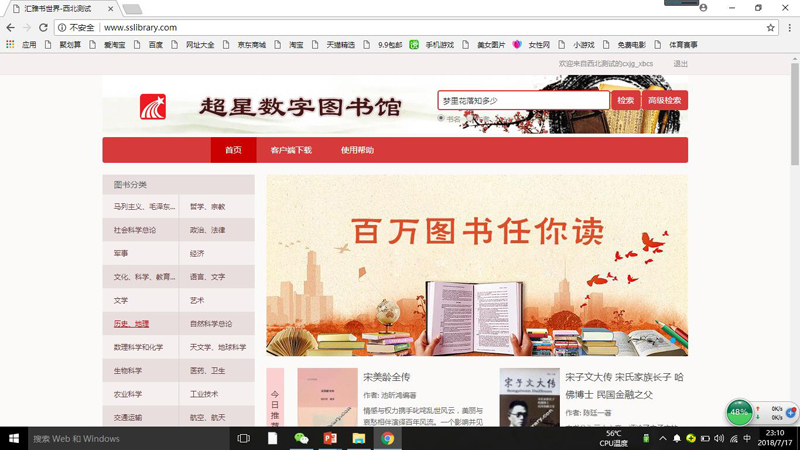Open 天文学、地球科学 category

click(218, 347)
